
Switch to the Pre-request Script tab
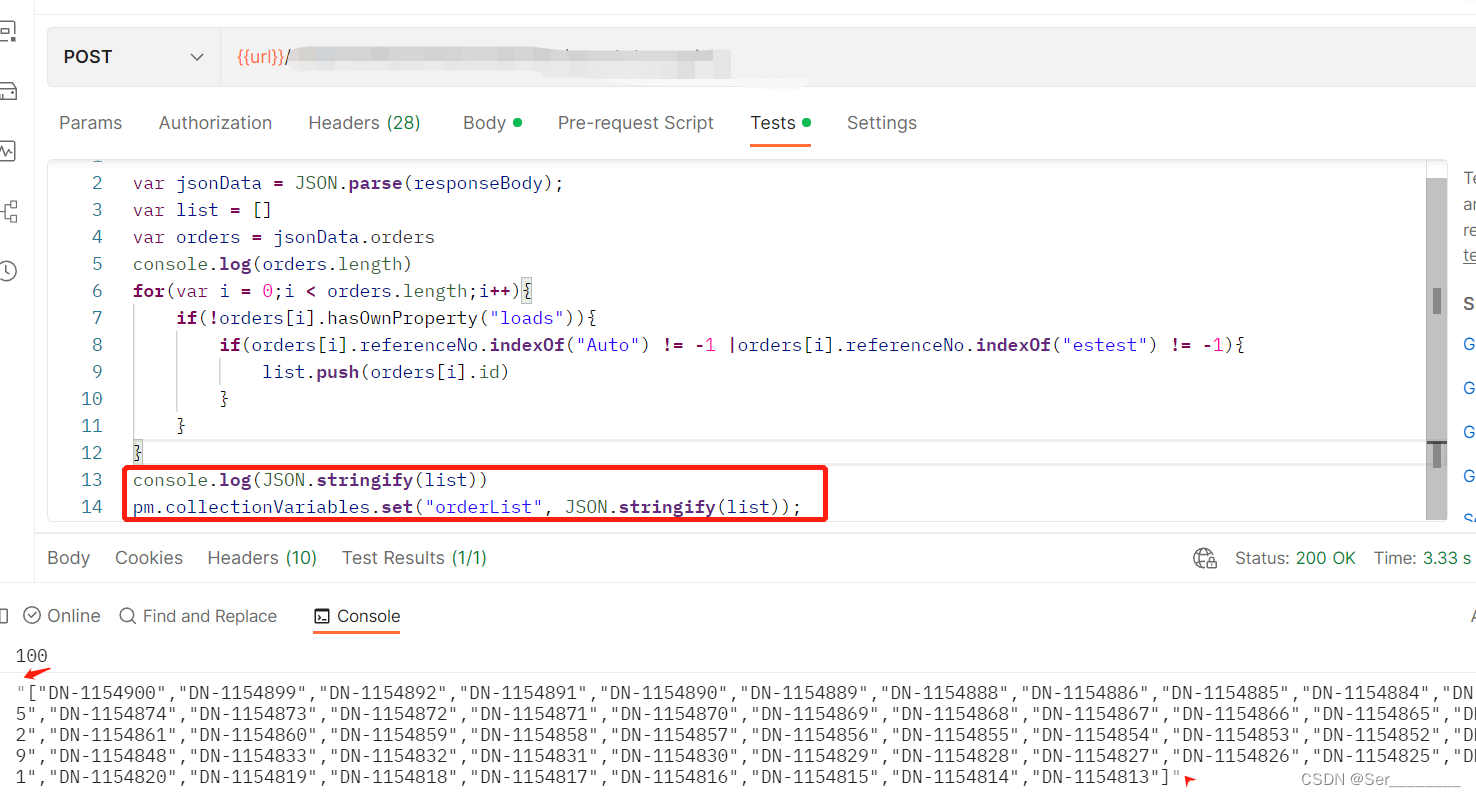[x=636, y=122]
